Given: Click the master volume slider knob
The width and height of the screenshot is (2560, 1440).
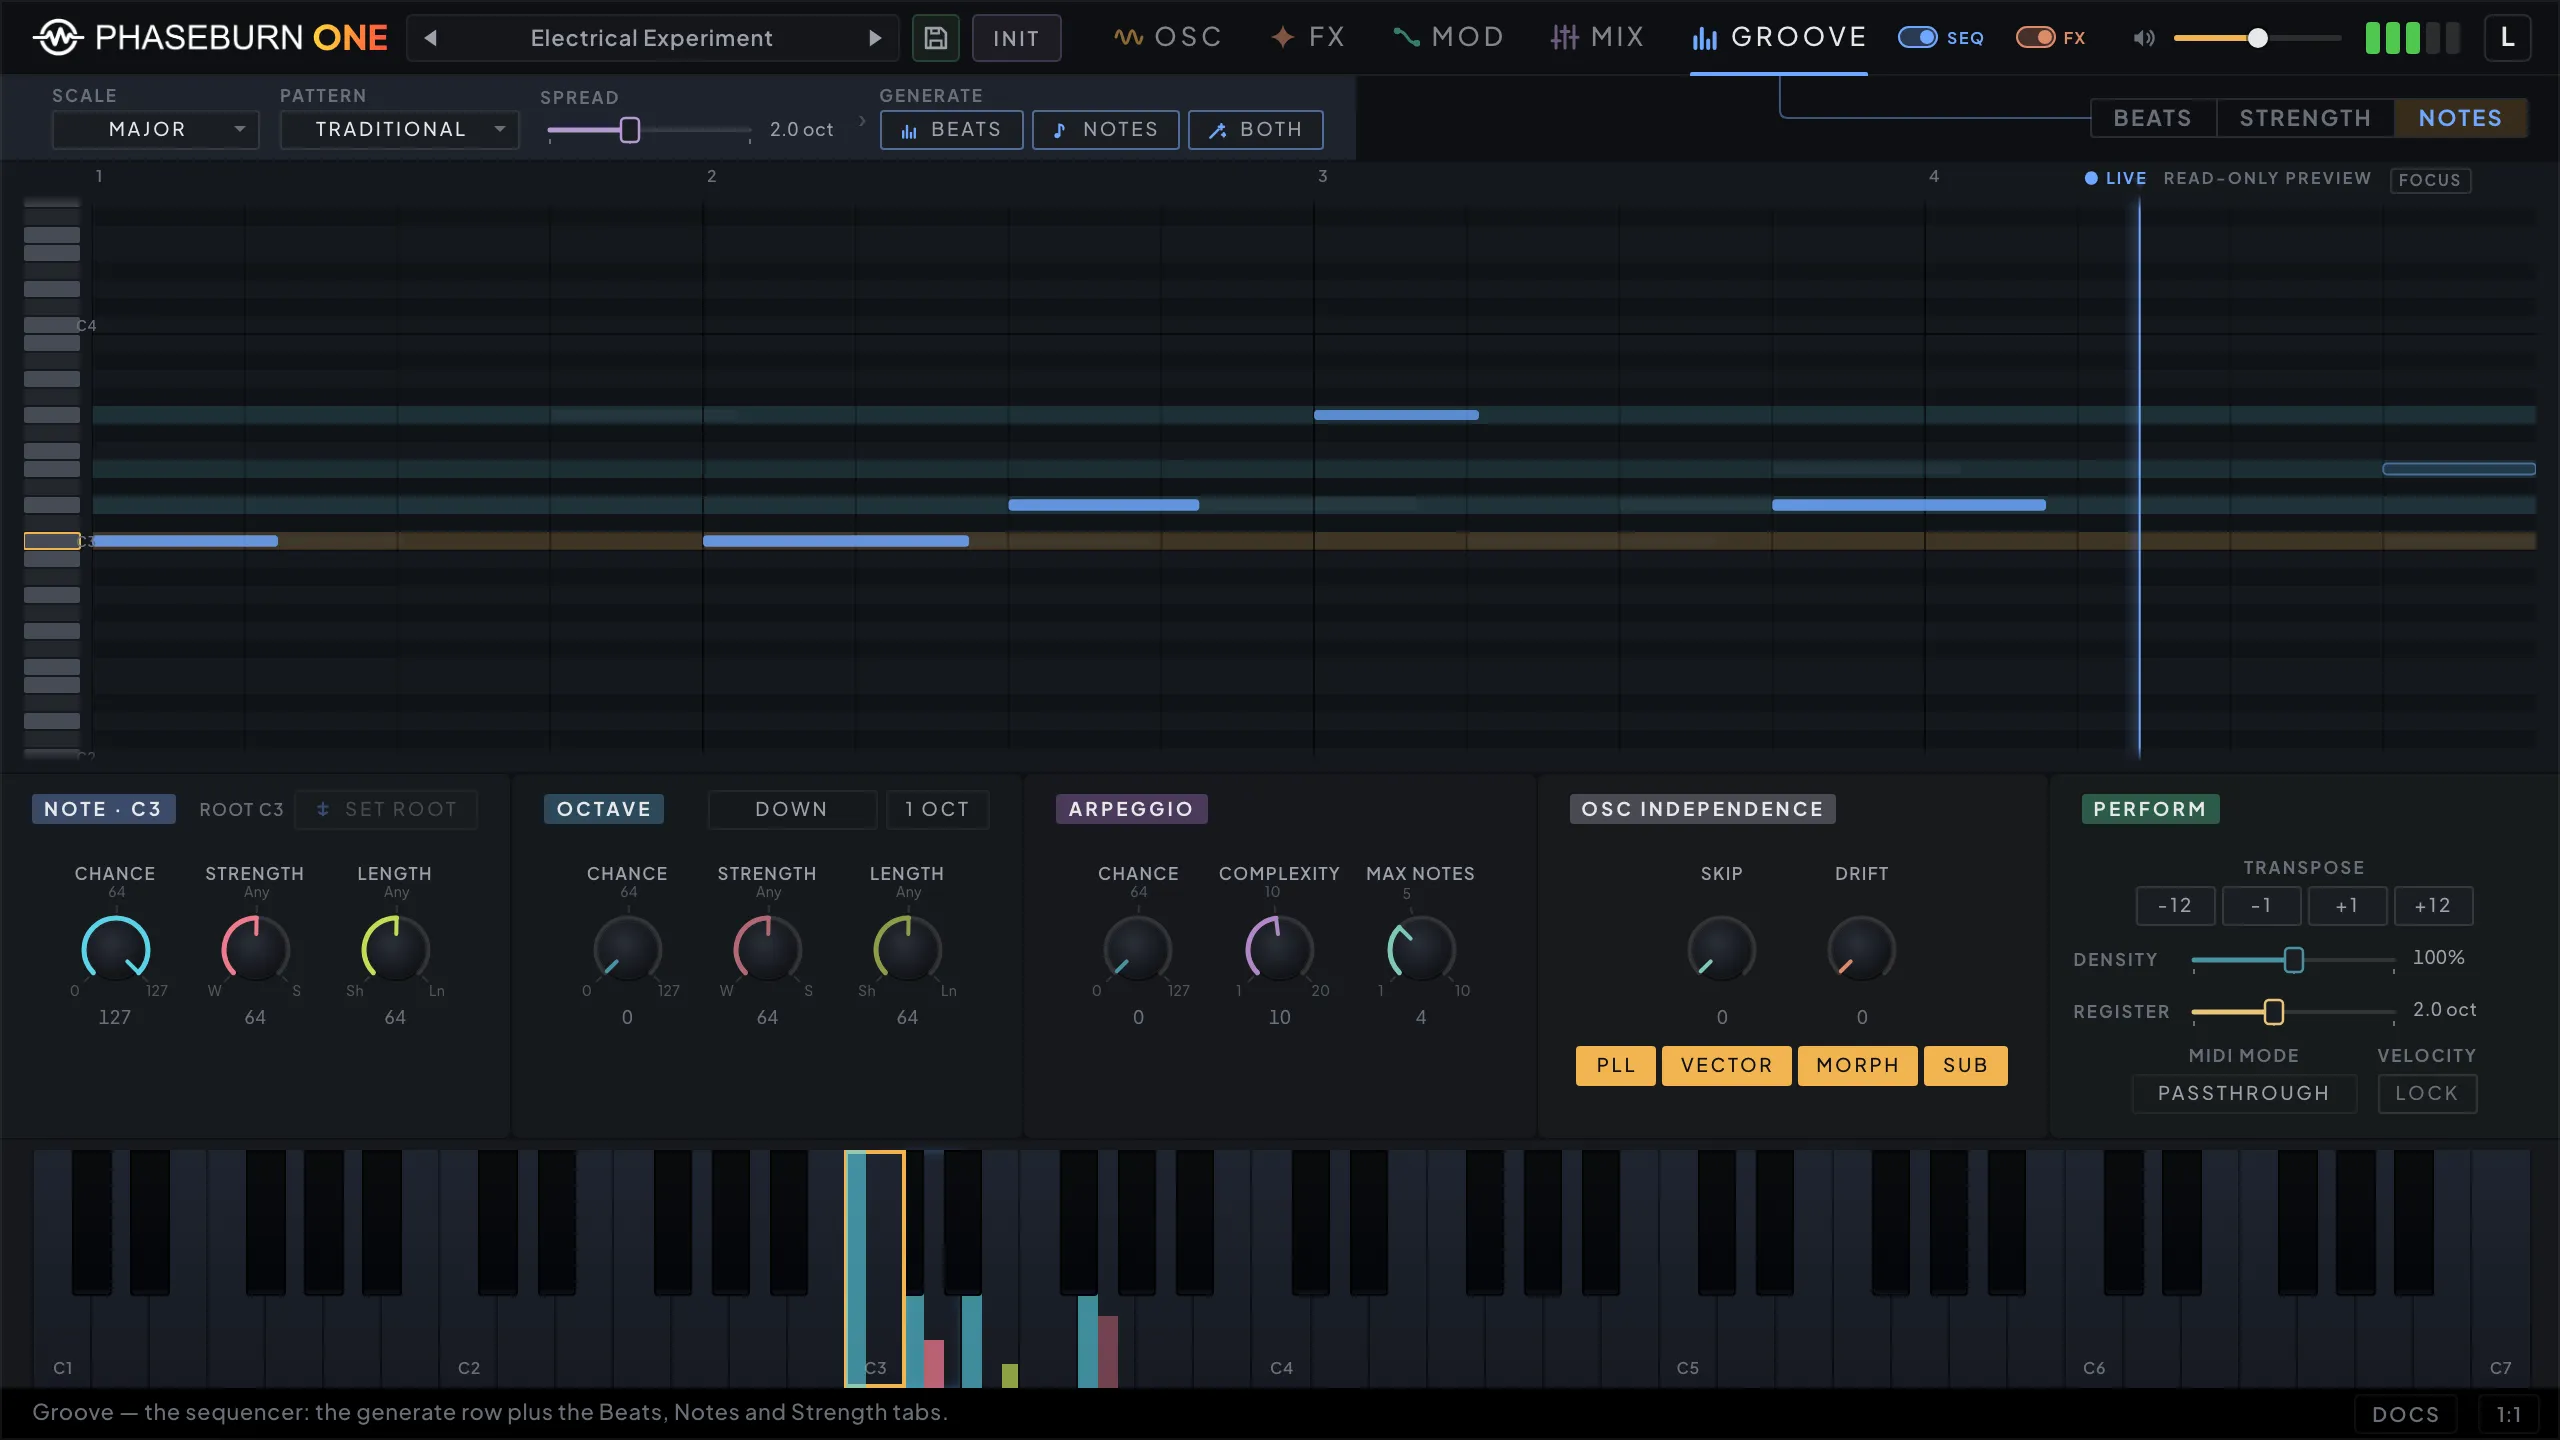Looking at the screenshot, I should tap(2257, 38).
